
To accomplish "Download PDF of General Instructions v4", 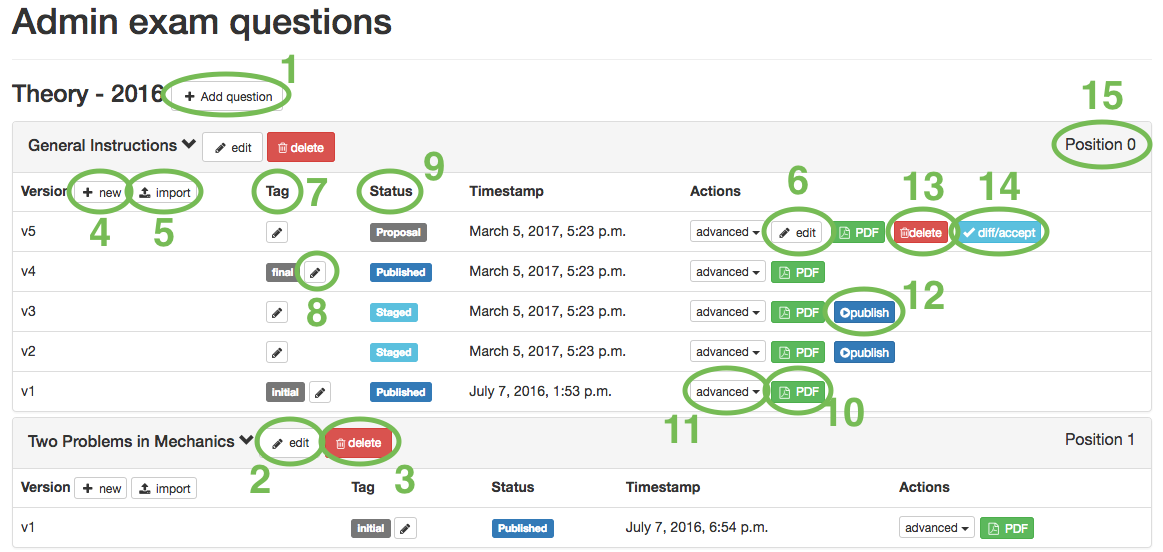I will tap(798, 272).
